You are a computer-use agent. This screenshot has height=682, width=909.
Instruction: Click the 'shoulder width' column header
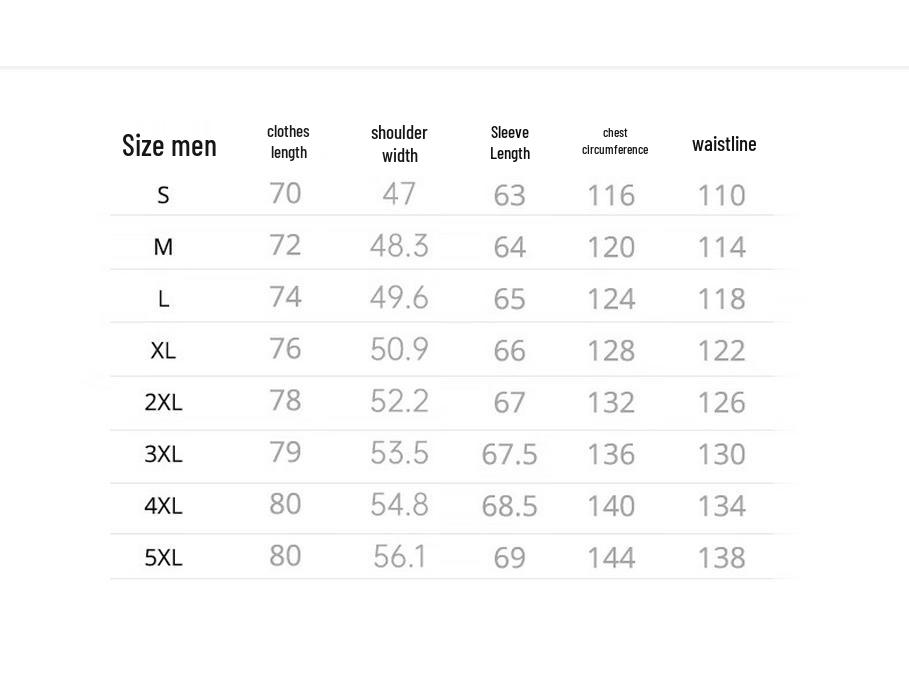(x=399, y=144)
